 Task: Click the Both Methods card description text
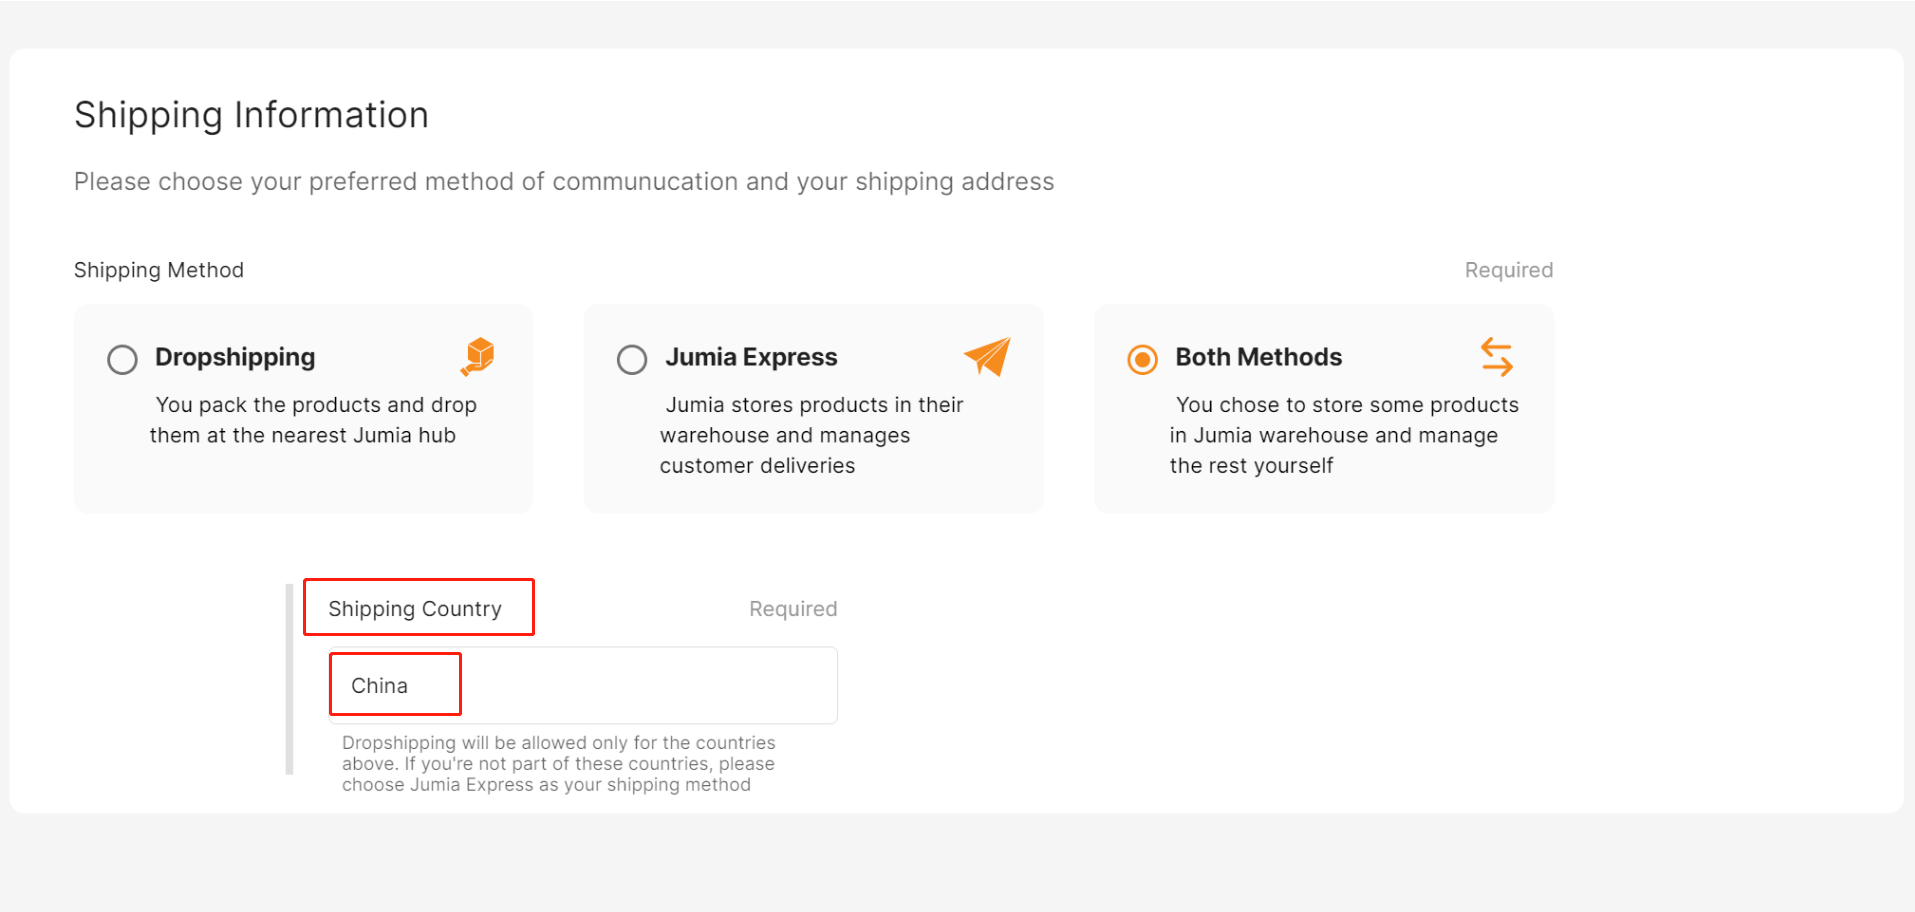(x=1344, y=435)
